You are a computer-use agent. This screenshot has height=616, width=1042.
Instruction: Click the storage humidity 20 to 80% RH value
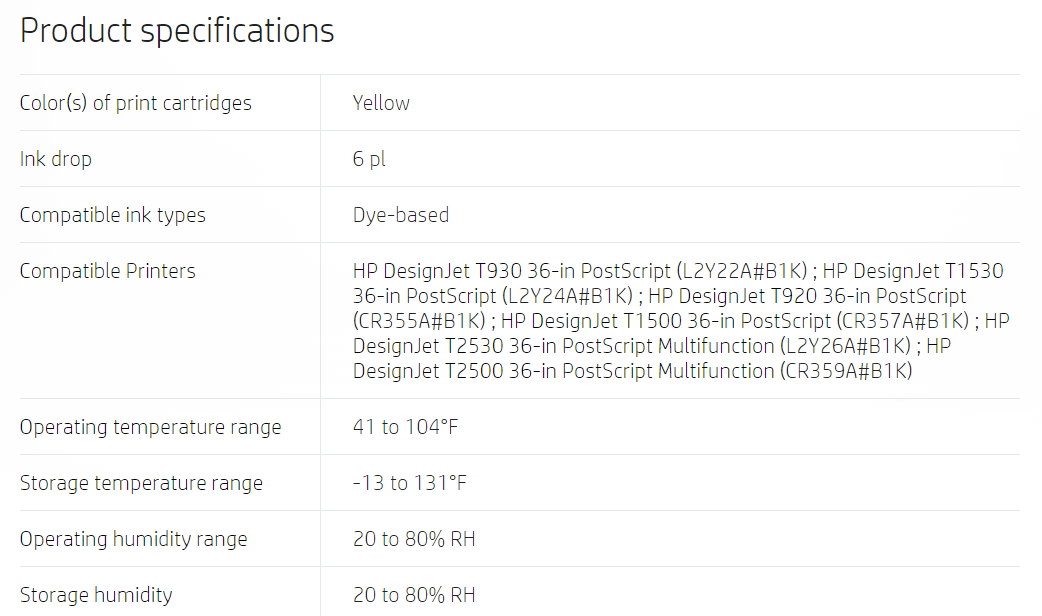[414, 595]
